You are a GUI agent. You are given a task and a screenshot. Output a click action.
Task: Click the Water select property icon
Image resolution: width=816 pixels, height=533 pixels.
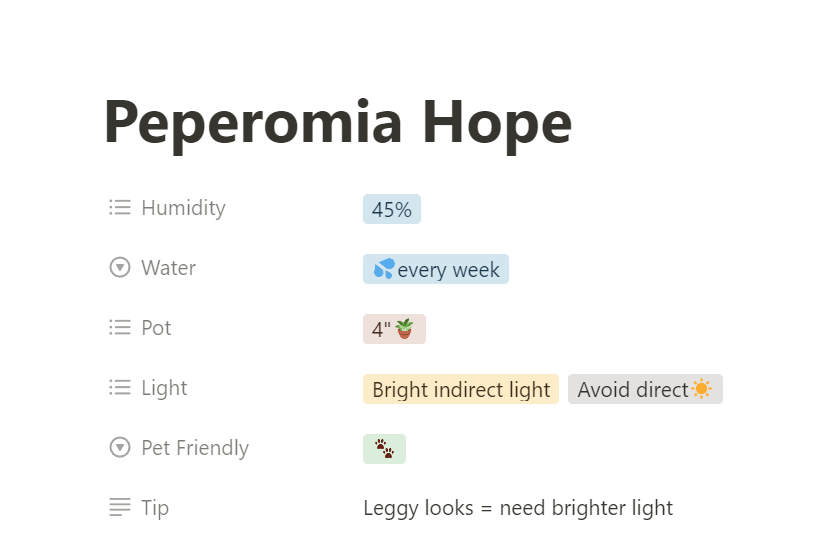[120, 268]
